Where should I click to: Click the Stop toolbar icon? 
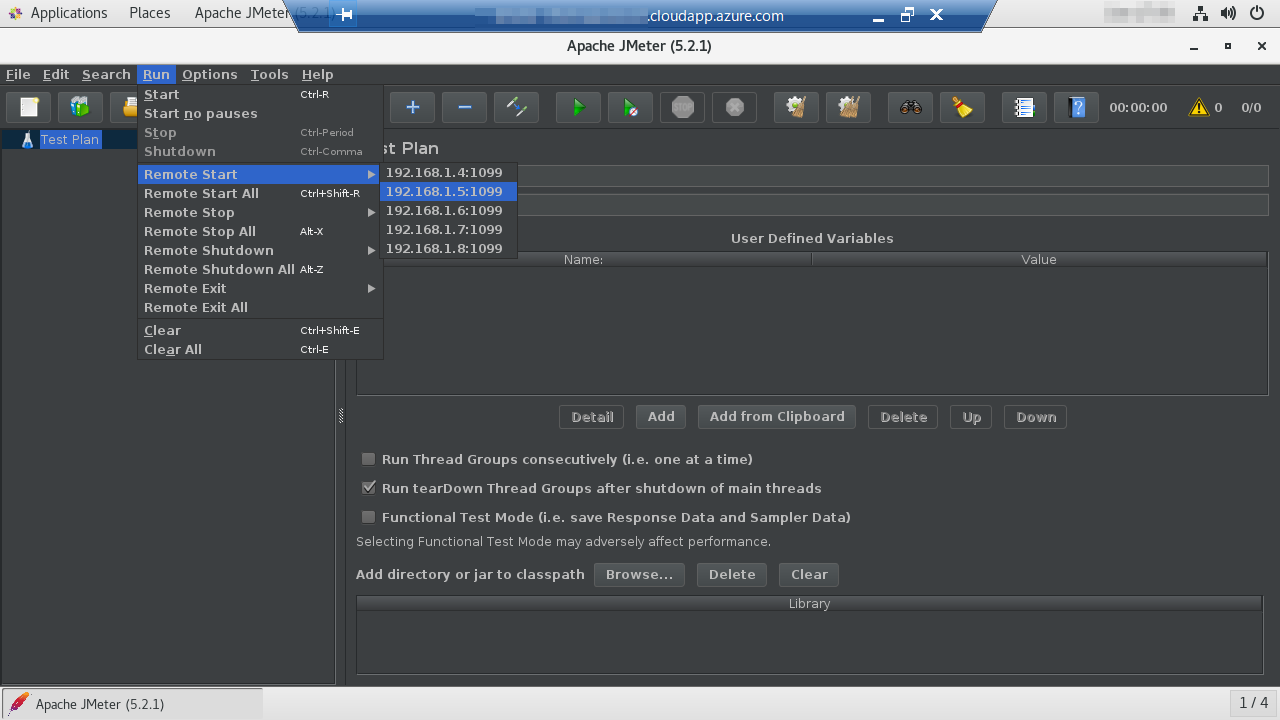pyautogui.click(x=682, y=107)
